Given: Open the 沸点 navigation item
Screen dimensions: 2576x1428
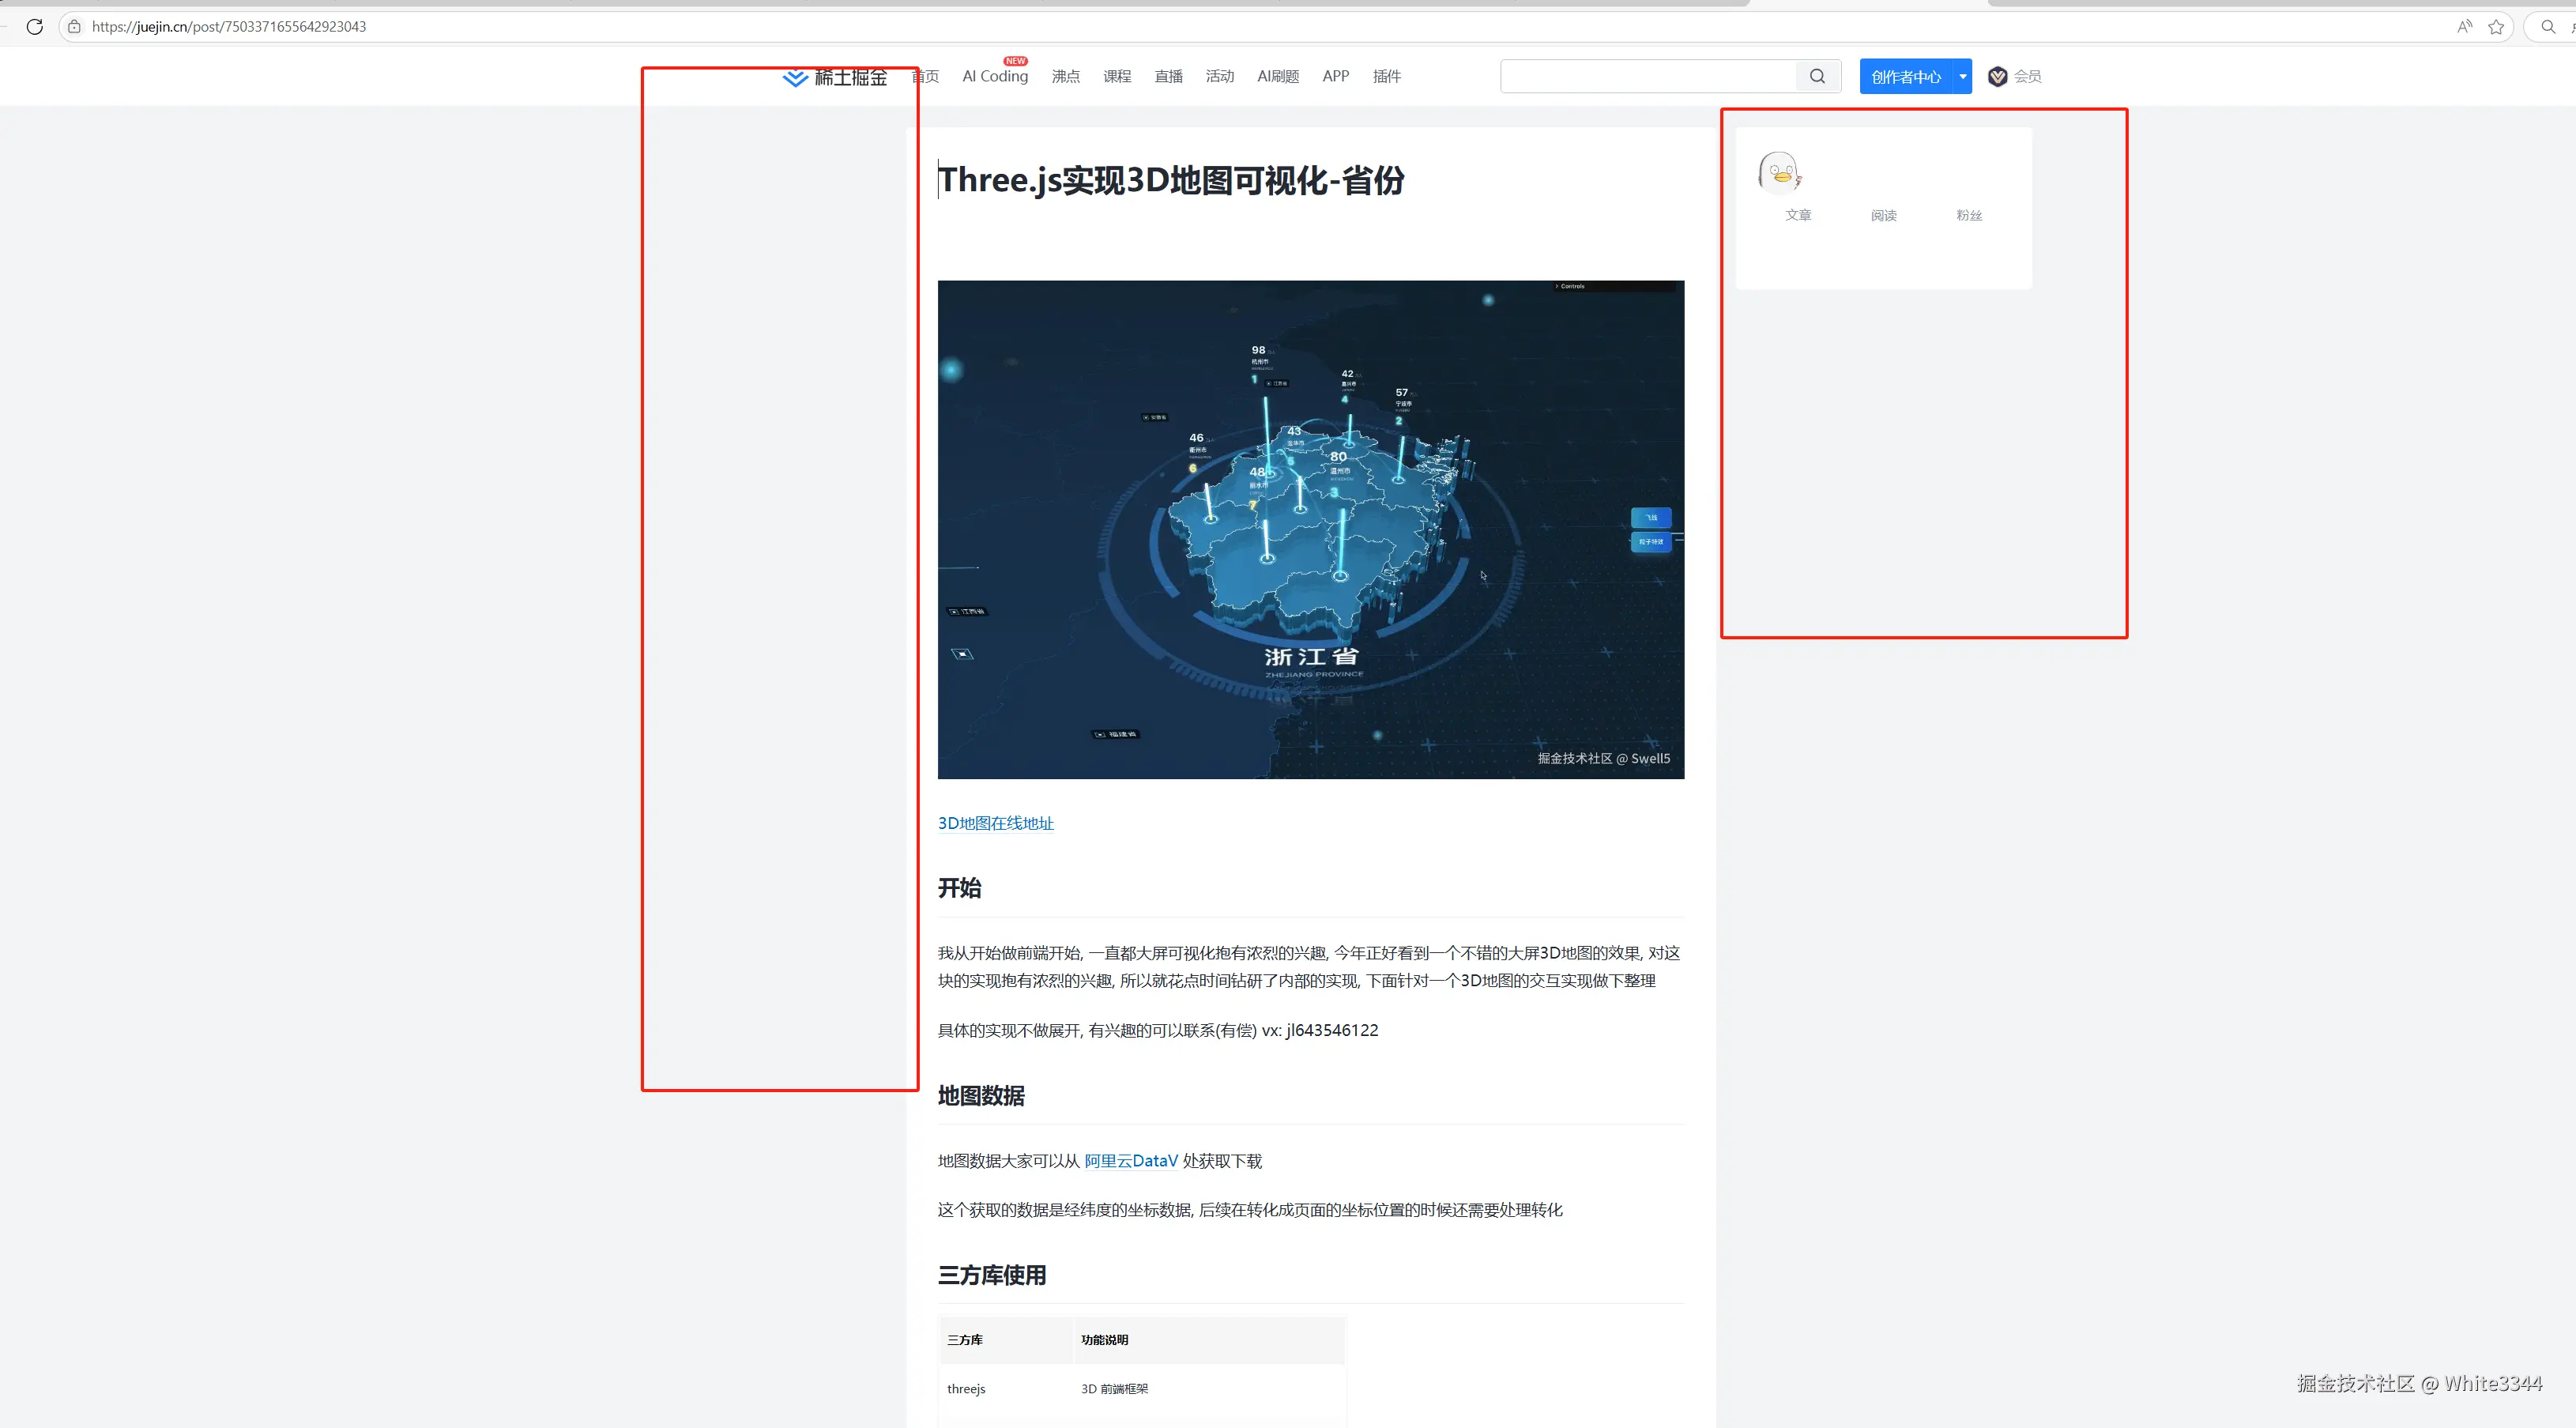Looking at the screenshot, I should pos(1065,76).
